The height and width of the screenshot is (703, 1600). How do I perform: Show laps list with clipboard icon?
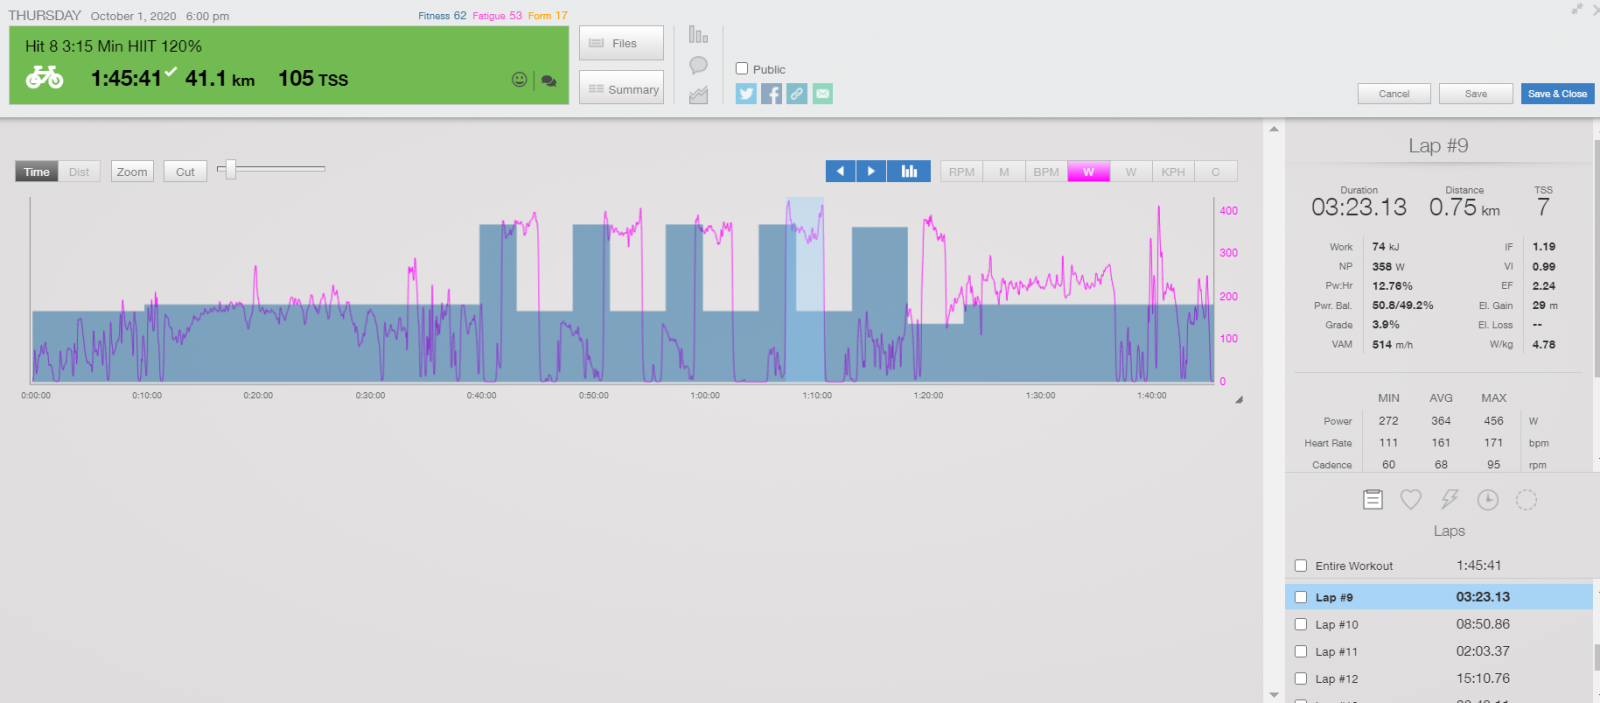(1373, 499)
